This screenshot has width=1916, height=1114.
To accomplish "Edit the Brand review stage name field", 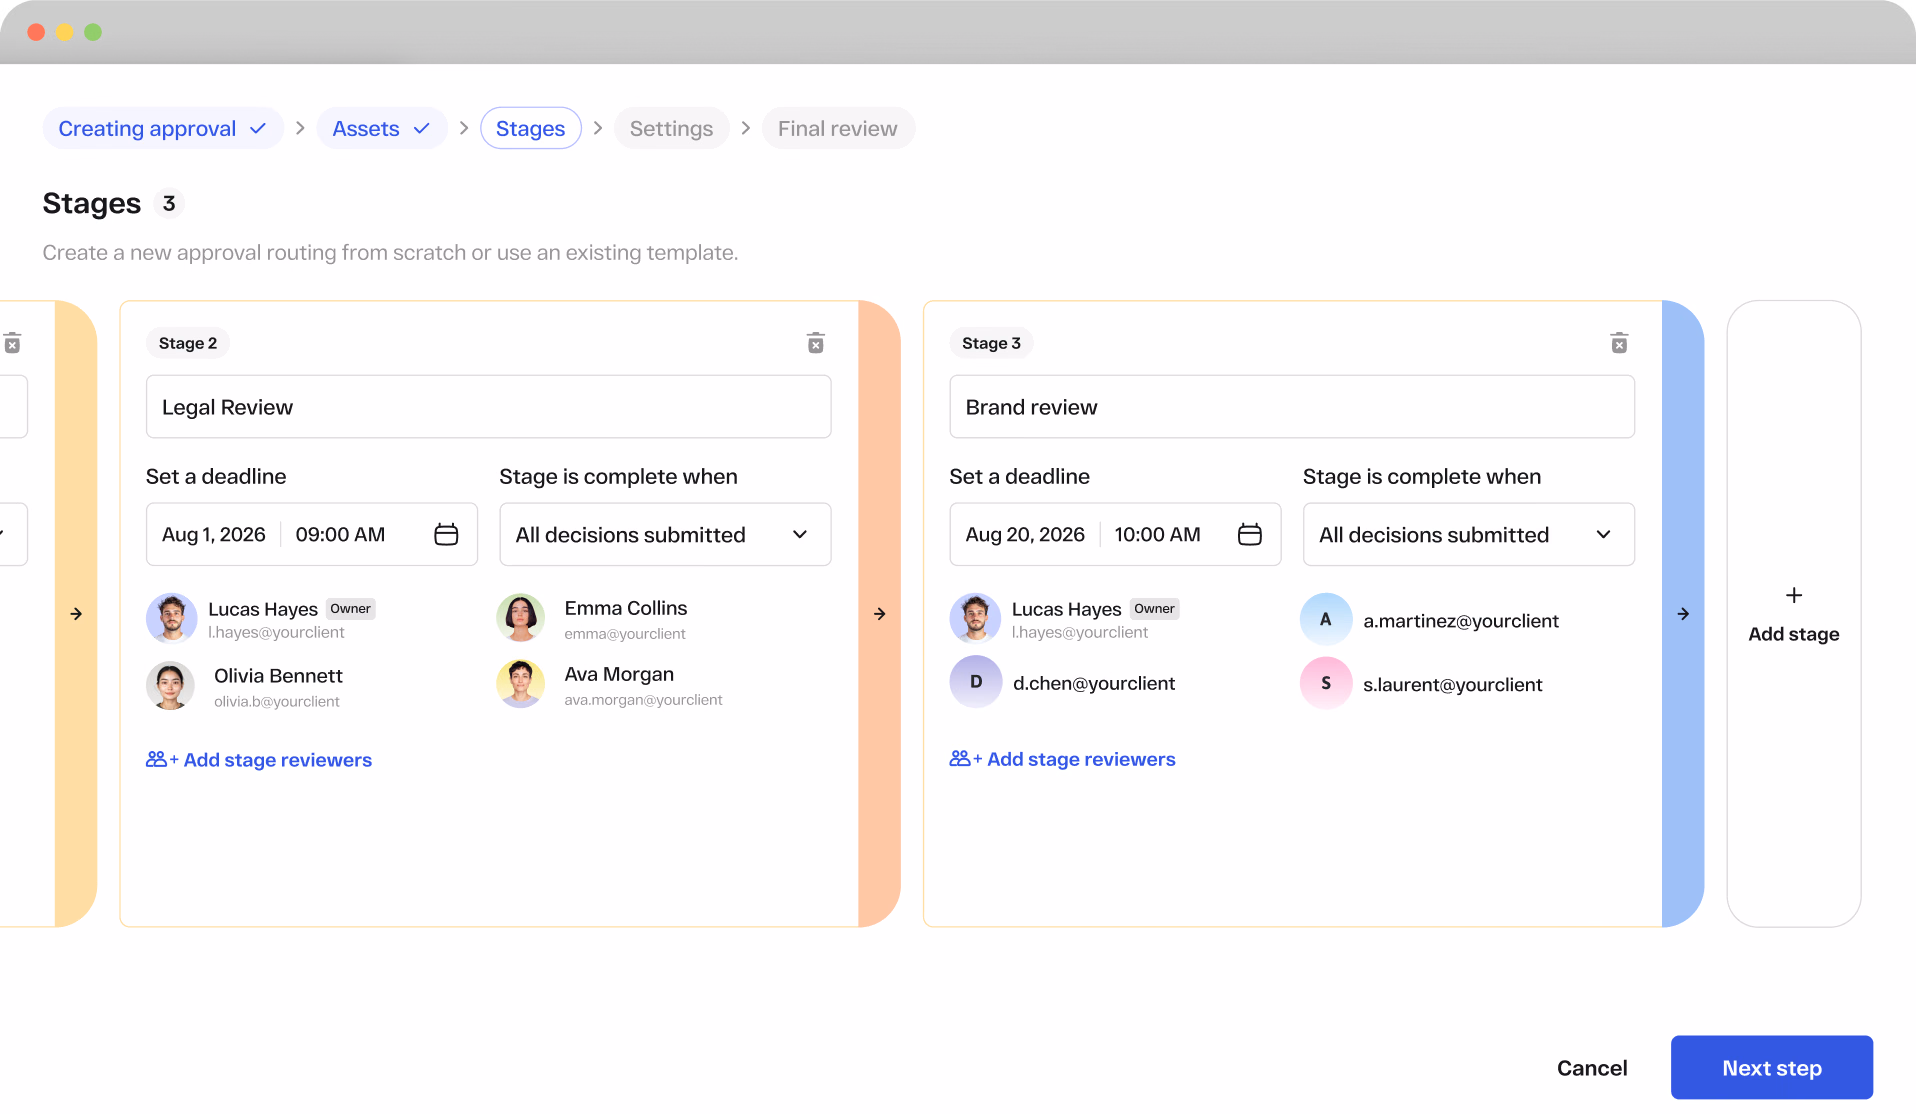I will pos(1291,407).
